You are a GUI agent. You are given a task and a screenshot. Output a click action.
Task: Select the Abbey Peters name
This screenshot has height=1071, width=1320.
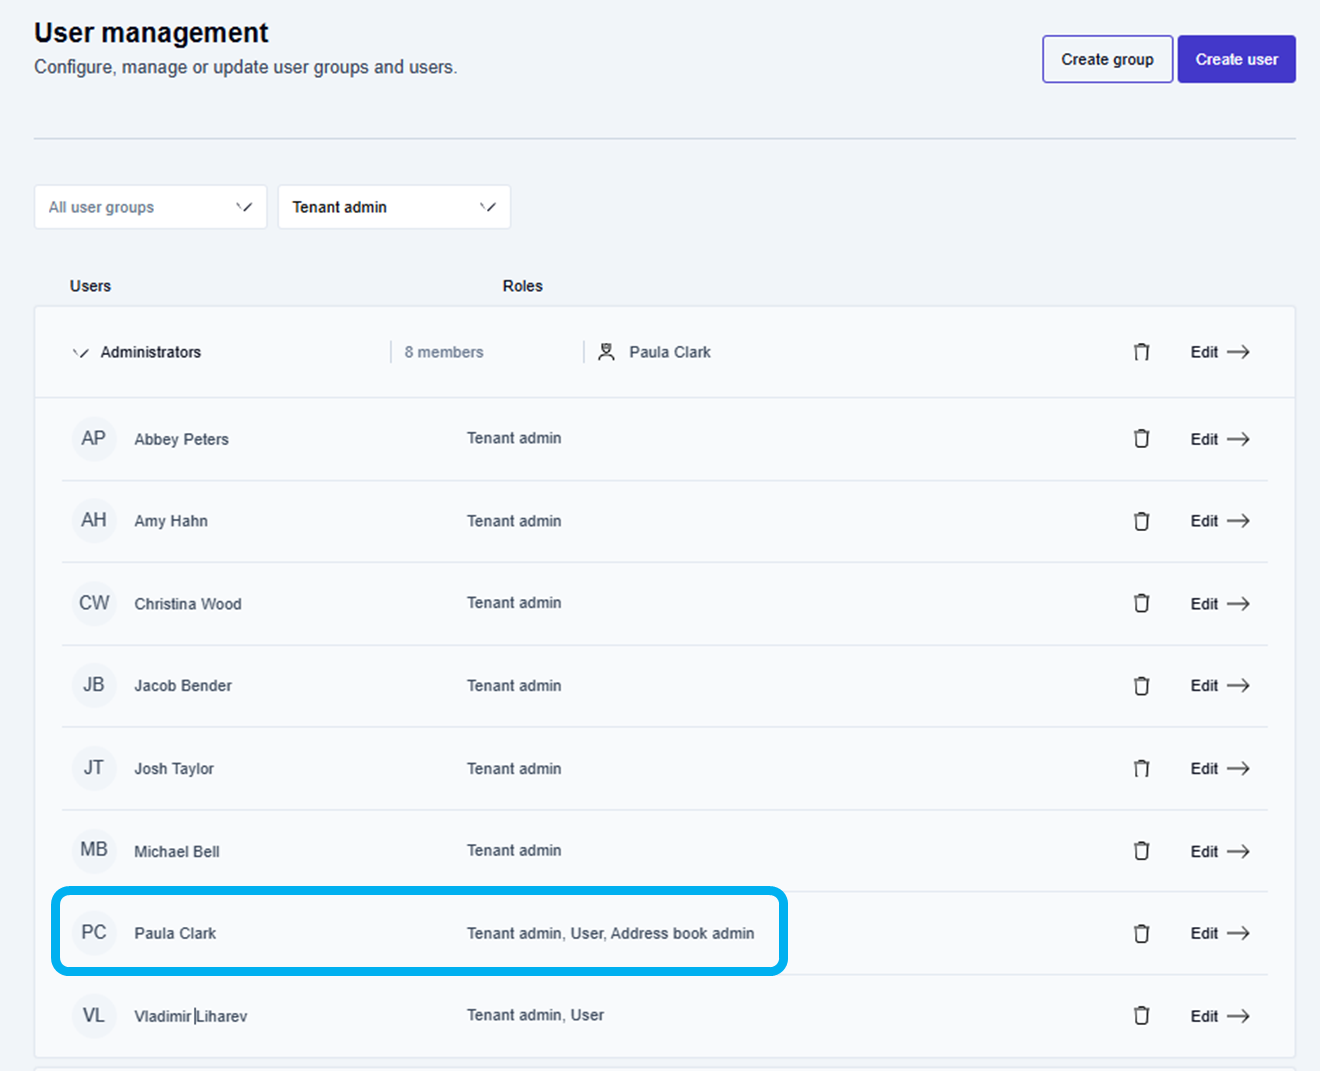[x=181, y=439]
